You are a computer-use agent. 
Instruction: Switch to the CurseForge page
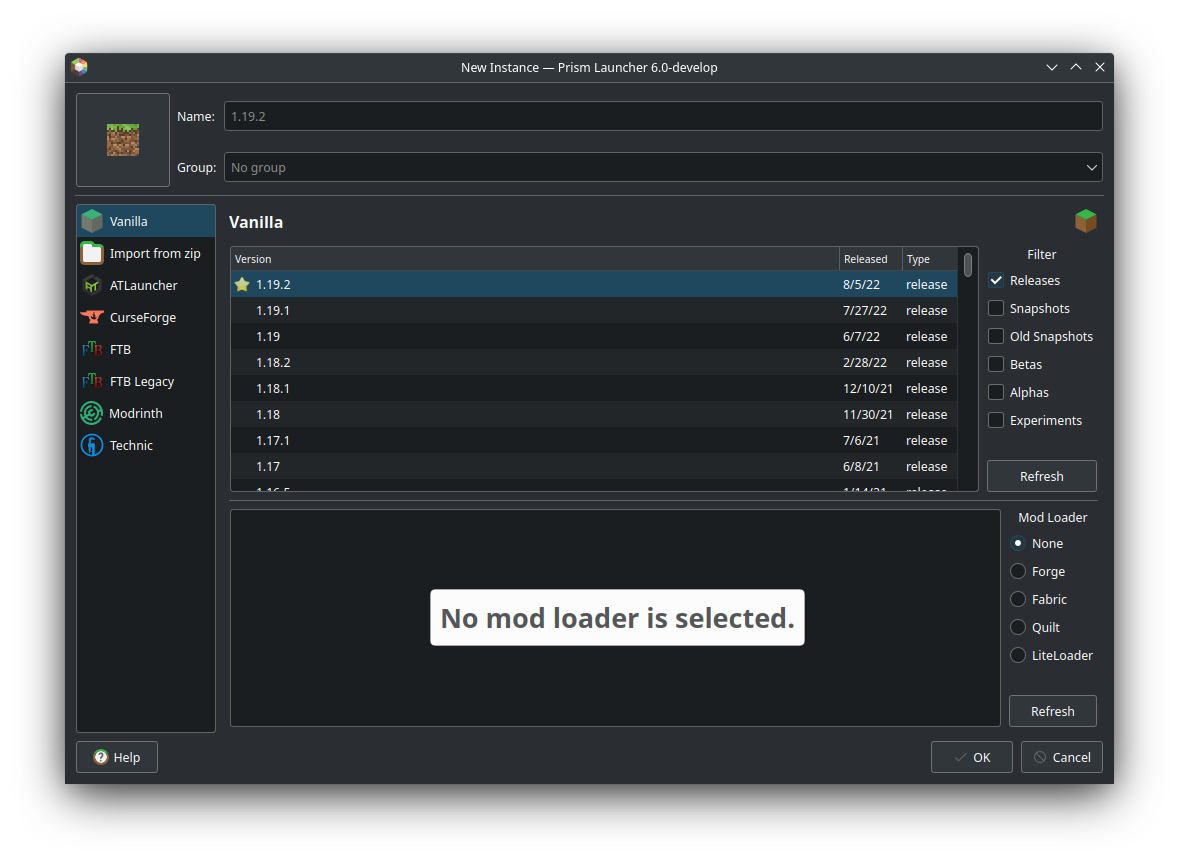[x=146, y=317]
